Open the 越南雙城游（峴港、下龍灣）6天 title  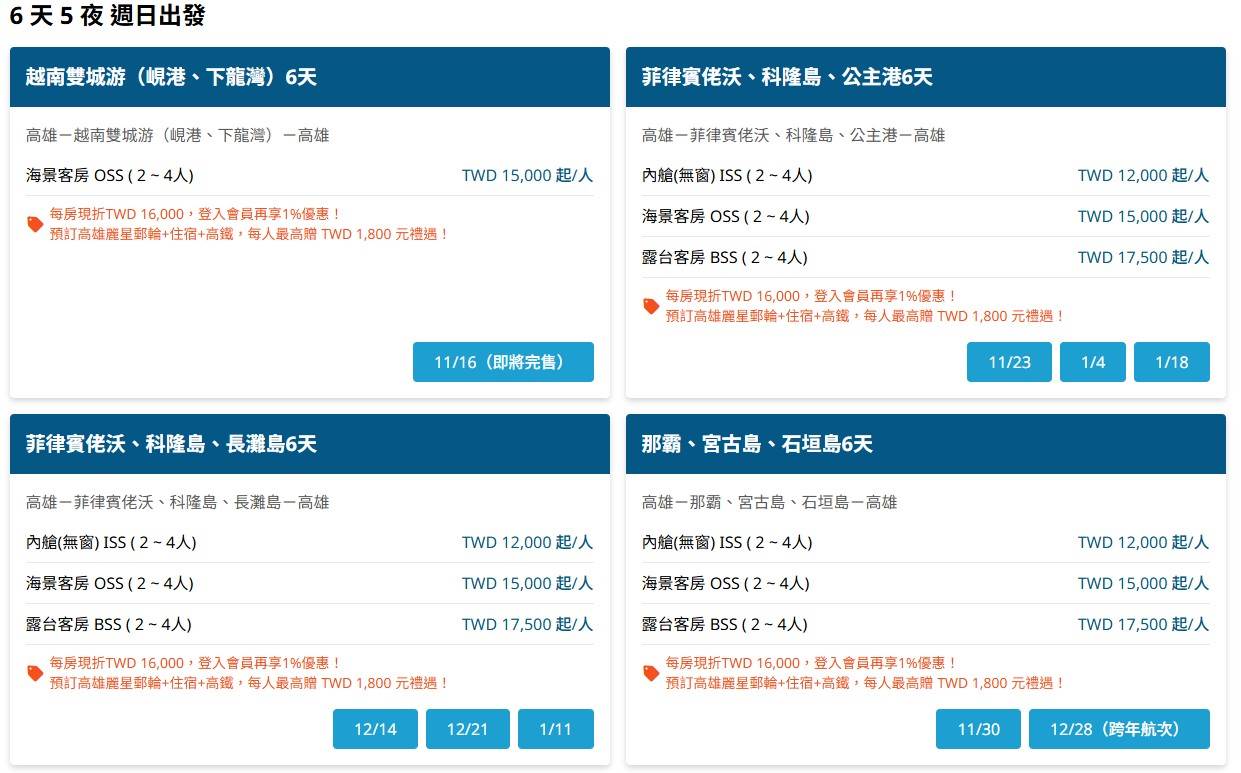tap(171, 77)
